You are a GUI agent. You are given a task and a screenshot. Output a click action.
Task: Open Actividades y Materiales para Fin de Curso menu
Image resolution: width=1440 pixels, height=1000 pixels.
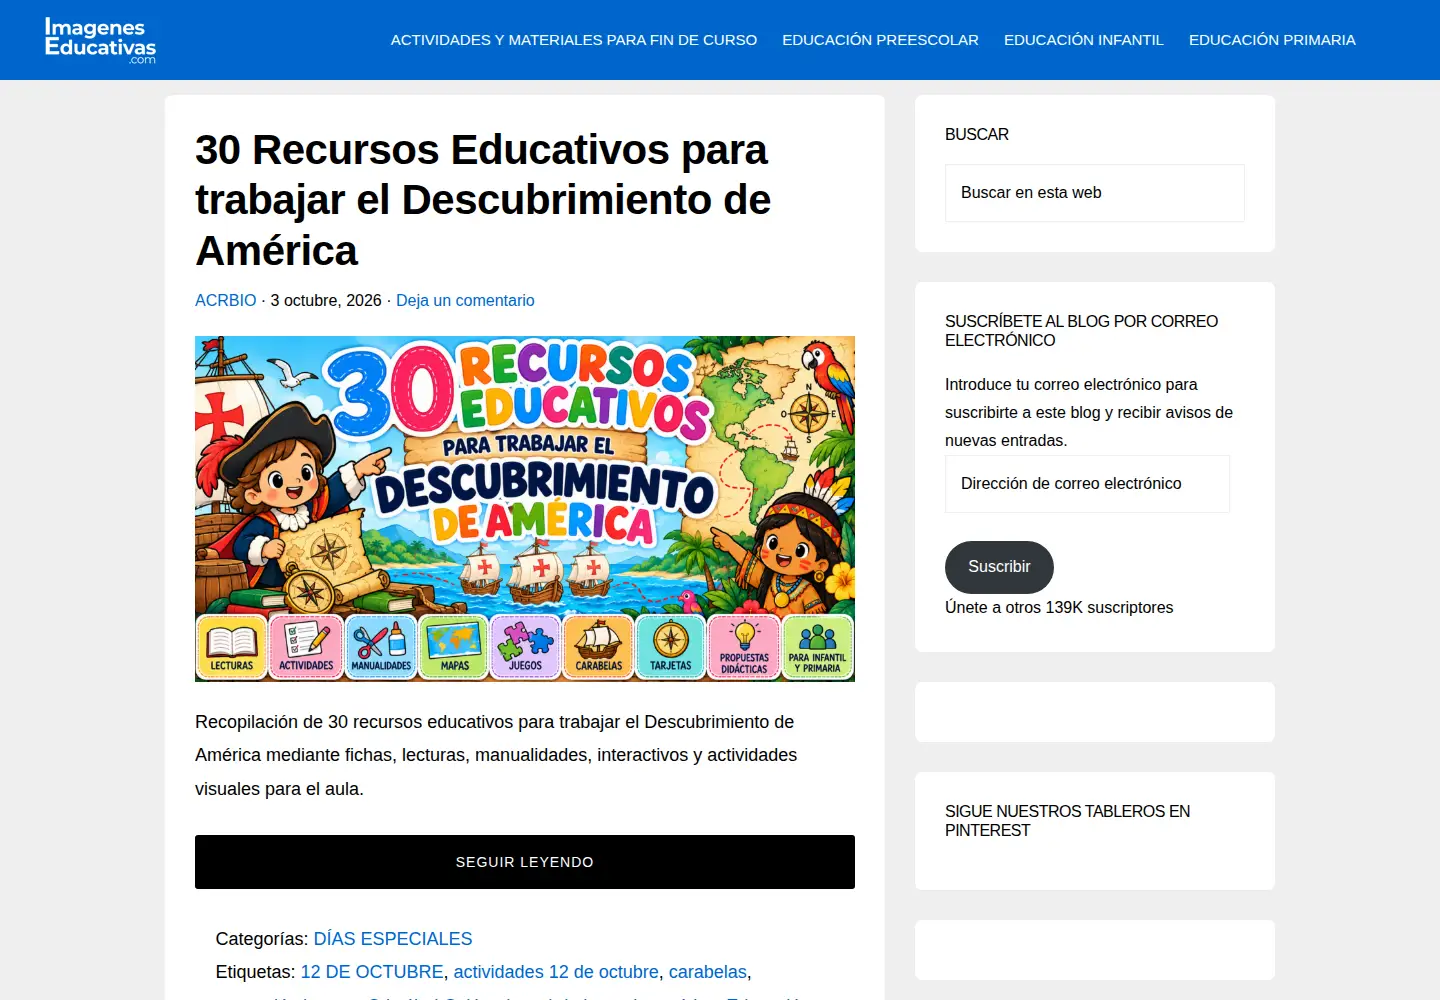(x=574, y=40)
